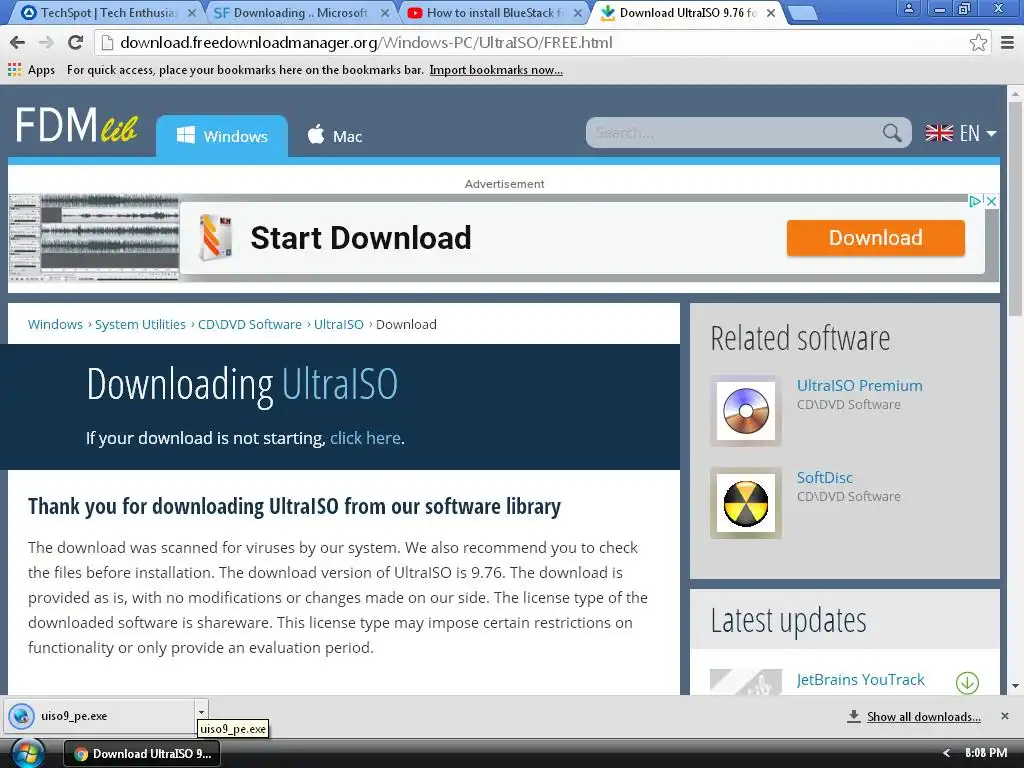Screen dimensions: 1024x768
Task: Open SoftDisc radiation icon
Action: [746, 503]
